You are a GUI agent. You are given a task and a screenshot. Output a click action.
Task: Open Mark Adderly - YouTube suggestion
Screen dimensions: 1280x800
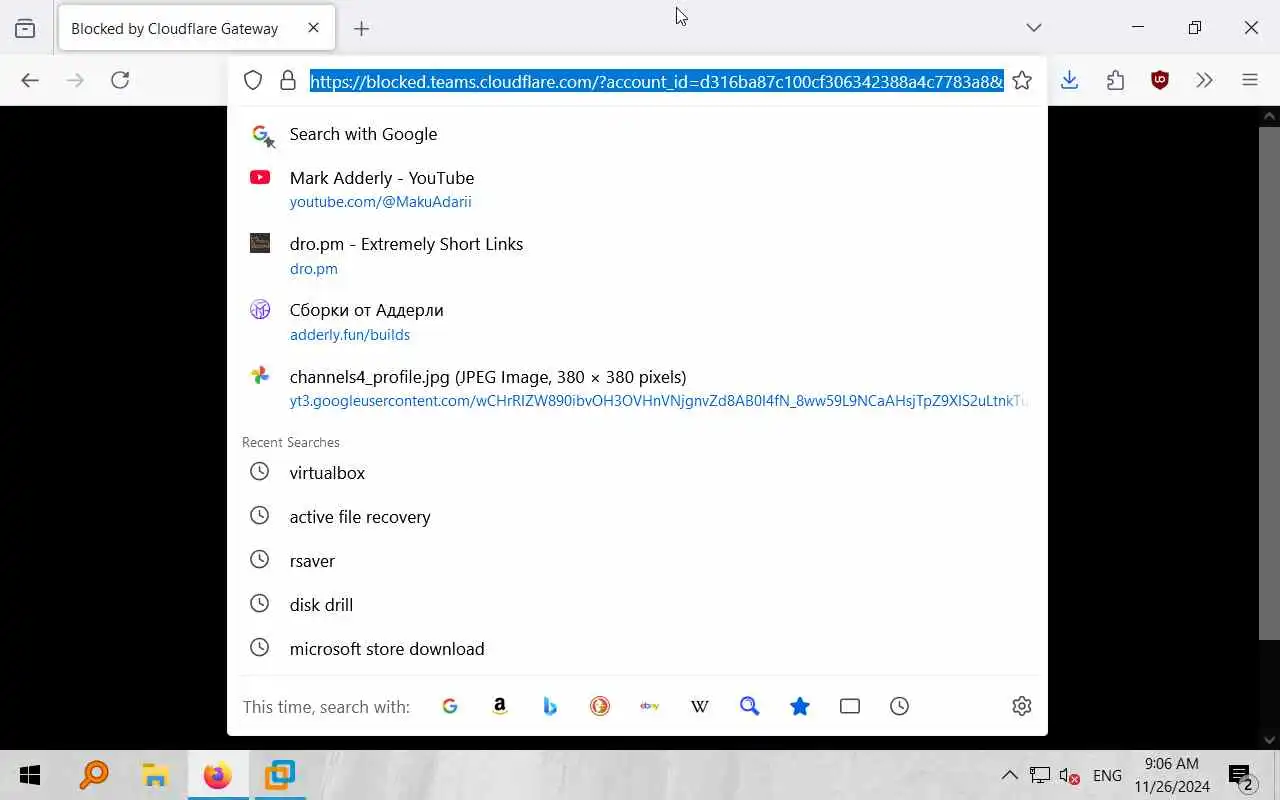[637, 189]
